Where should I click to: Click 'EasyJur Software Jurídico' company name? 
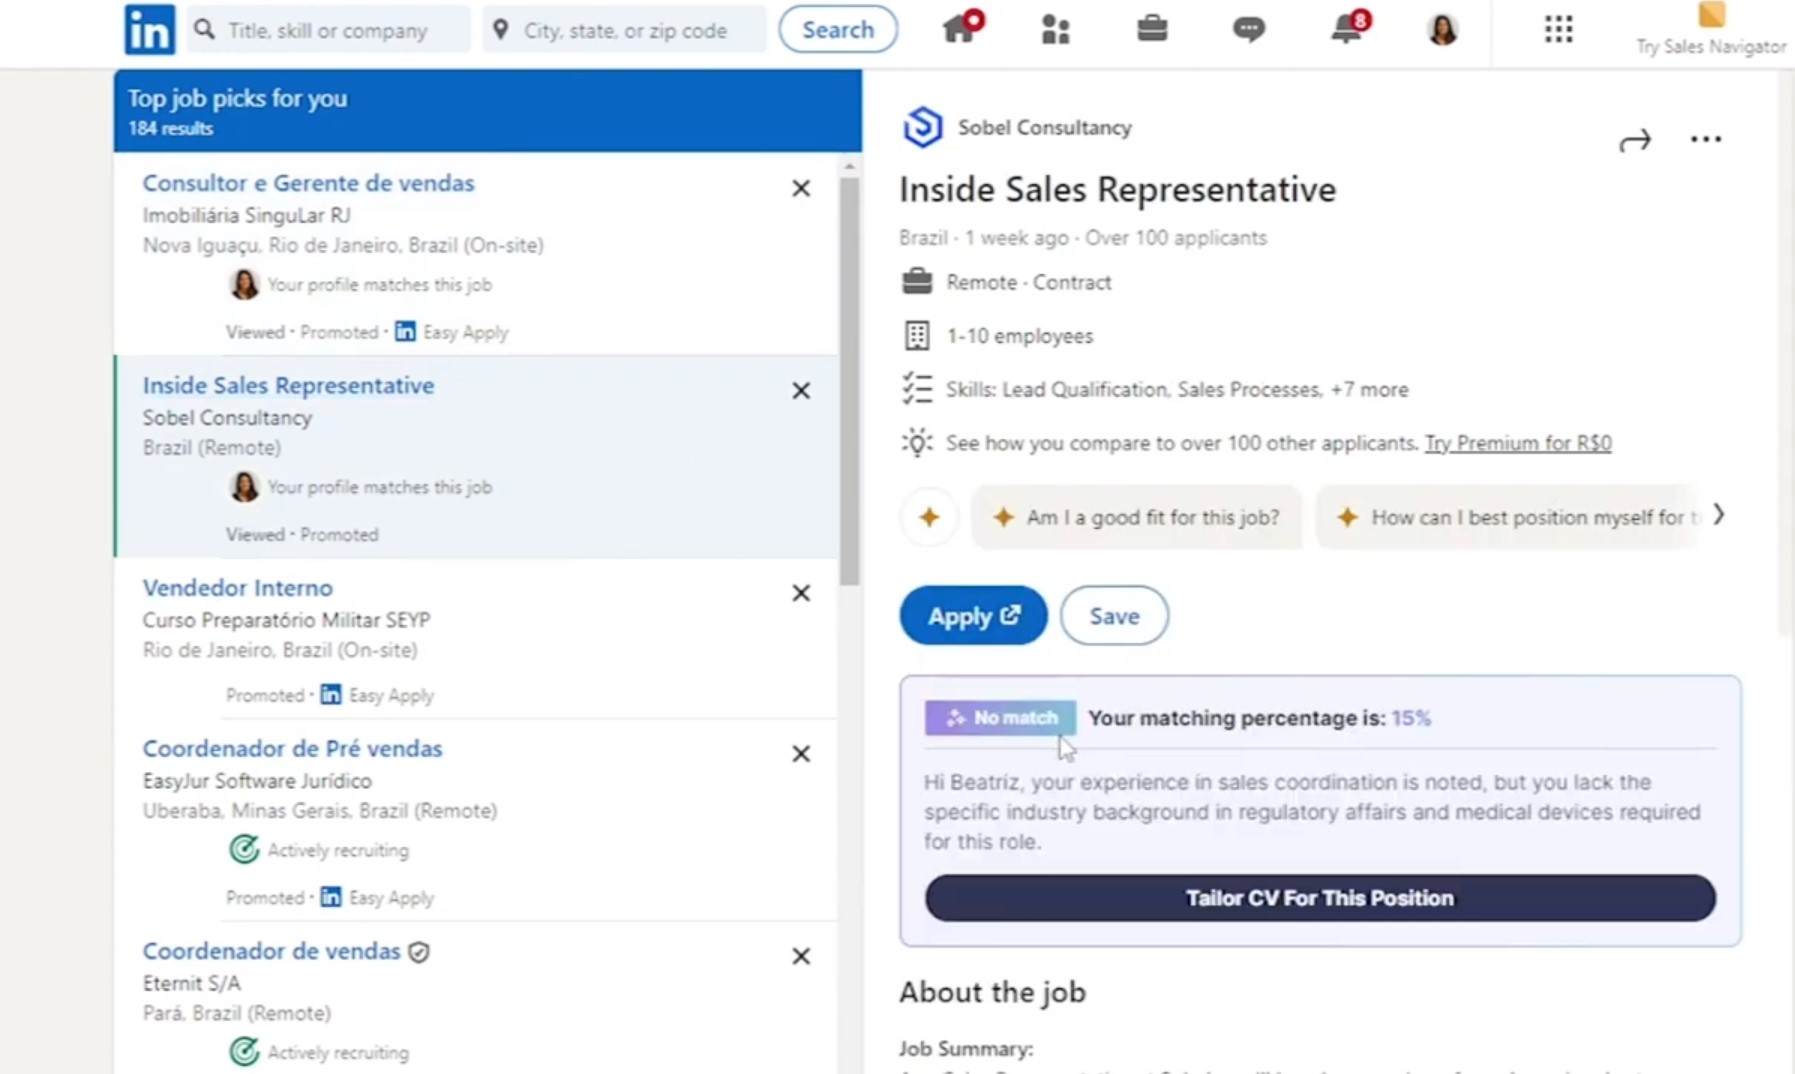(257, 781)
